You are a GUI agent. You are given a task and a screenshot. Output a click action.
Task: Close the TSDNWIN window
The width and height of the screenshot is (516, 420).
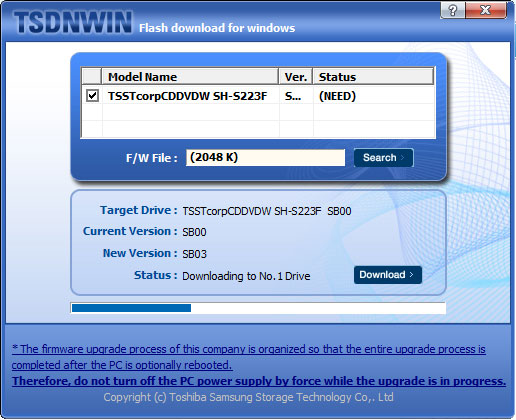pos(486,10)
